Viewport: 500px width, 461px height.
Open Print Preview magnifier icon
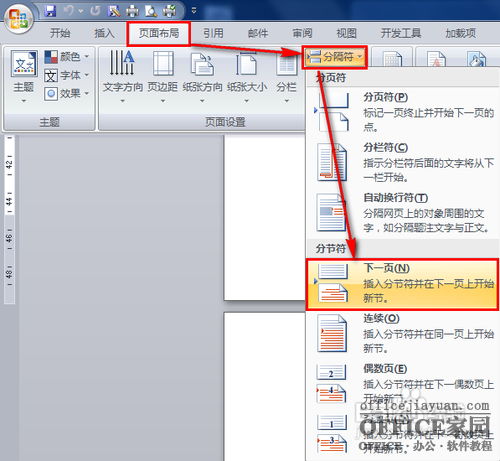151,11
